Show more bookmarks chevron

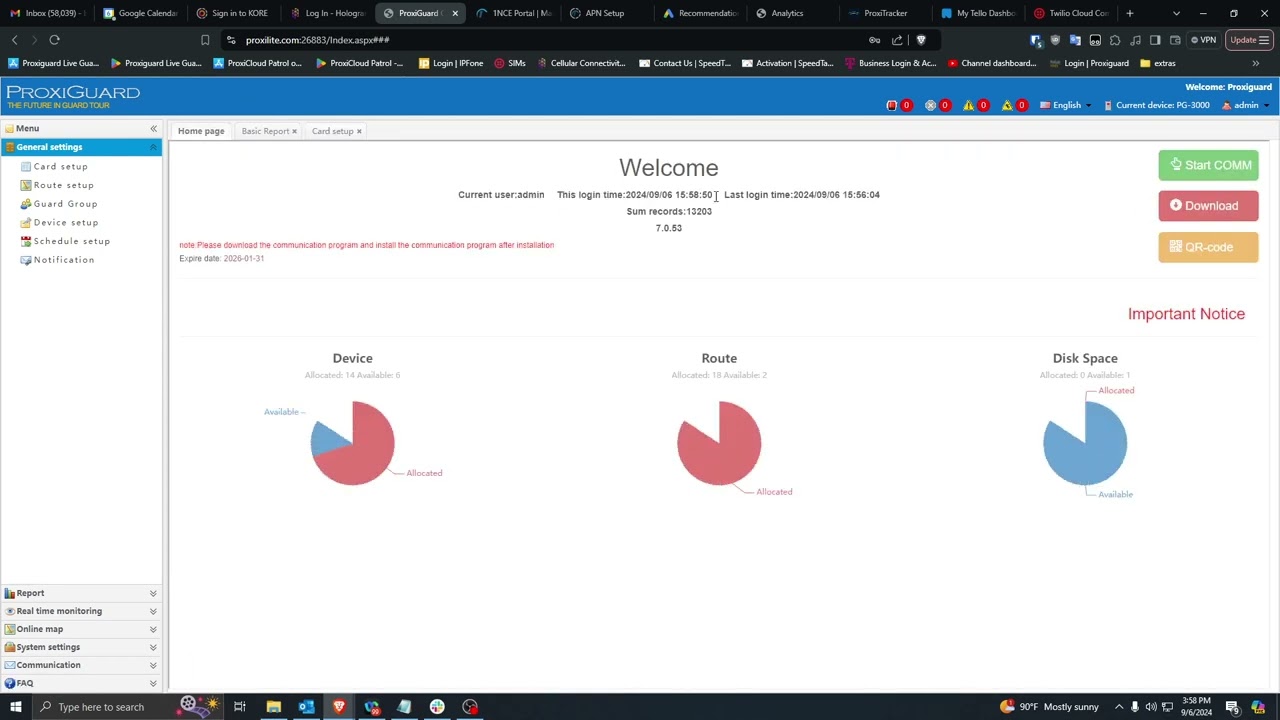click(x=1256, y=63)
